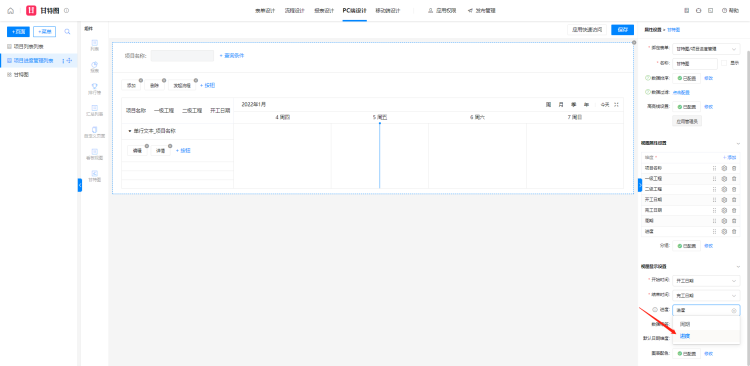Collapse the 单行文本_项目名称 tree row
Viewport: 750px width, 366px height.
point(130,131)
